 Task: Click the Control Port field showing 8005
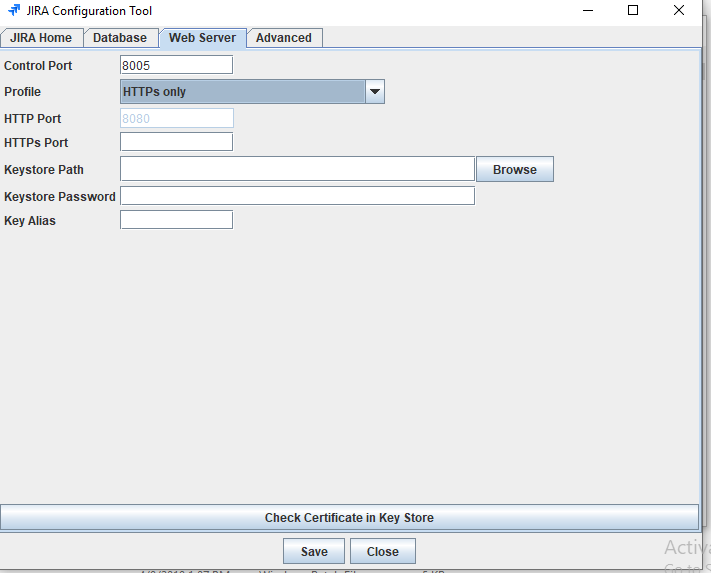pos(176,65)
